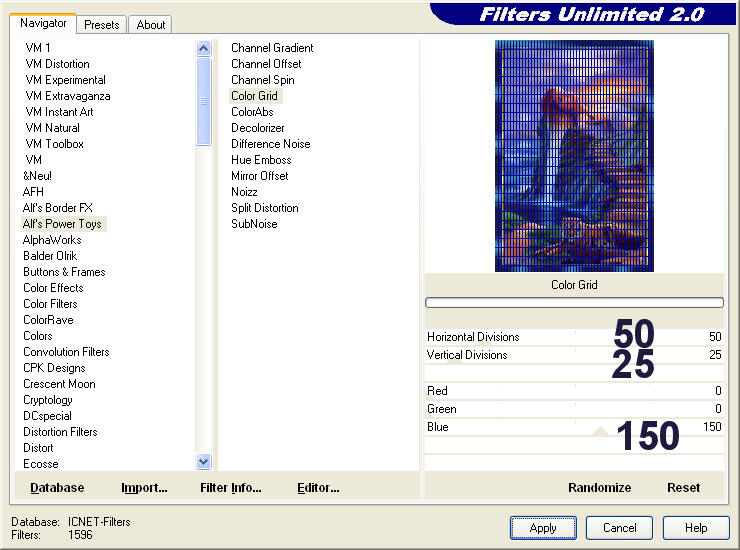
Task: Click the category list scroll down arrow
Action: (x=203, y=462)
